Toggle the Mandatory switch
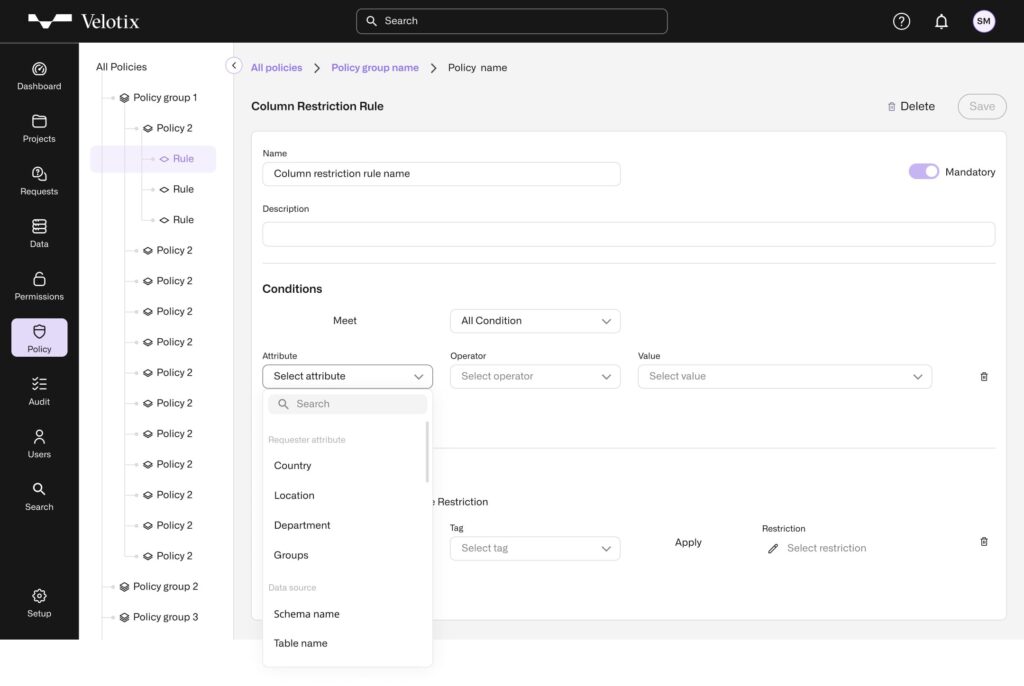Viewport: 1024px width, 686px height. pos(923,172)
